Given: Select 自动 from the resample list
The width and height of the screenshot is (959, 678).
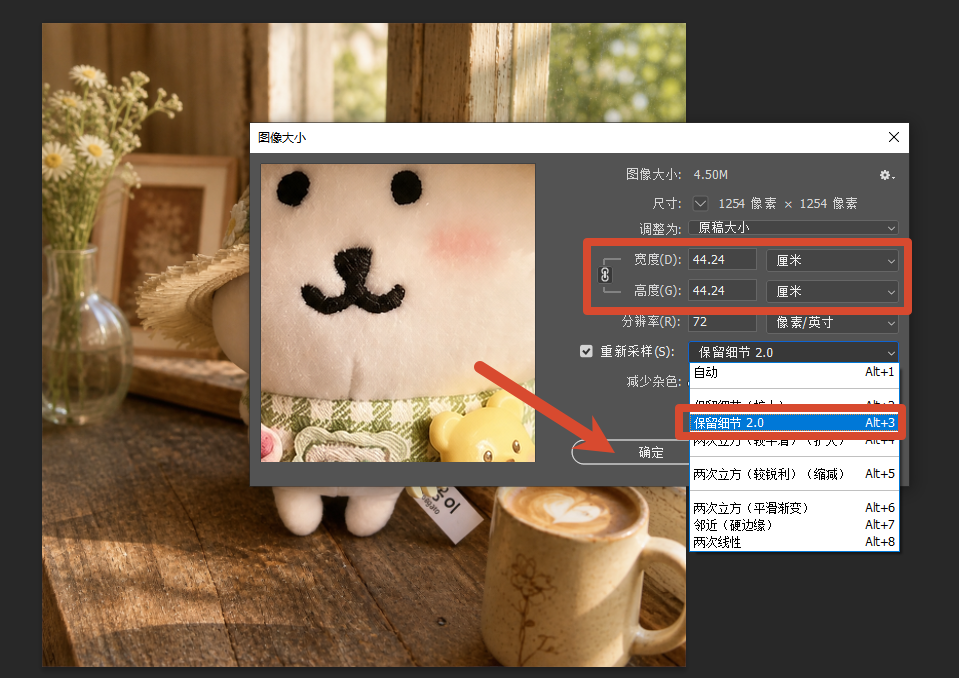Looking at the screenshot, I should pyautogui.click(x=794, y=372).
